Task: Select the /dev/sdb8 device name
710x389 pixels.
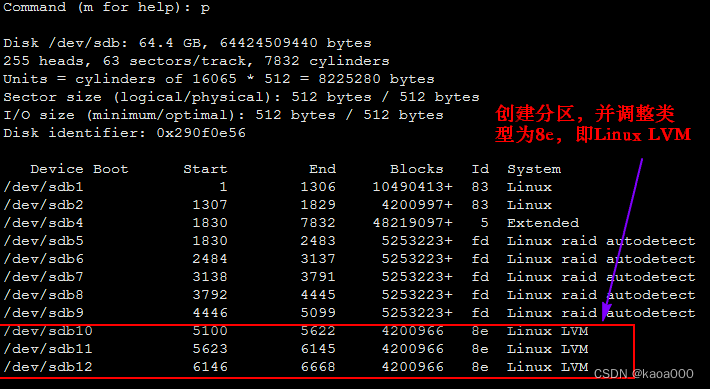Action: tap(43, 295)
